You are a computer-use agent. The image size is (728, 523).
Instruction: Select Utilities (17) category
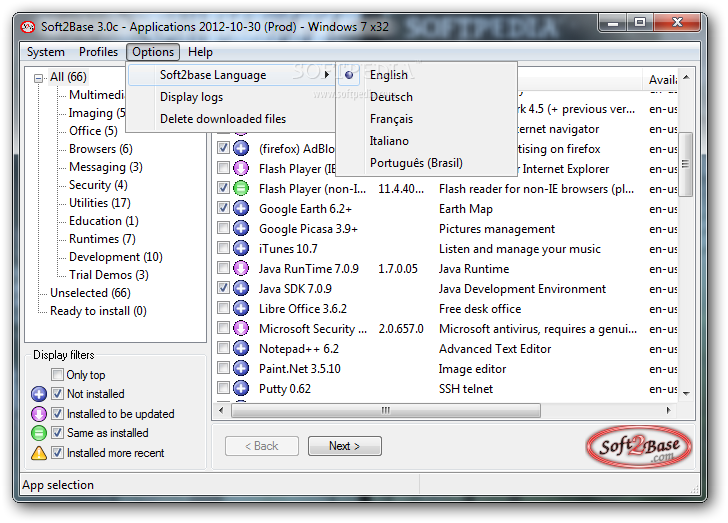click(100, 203)
